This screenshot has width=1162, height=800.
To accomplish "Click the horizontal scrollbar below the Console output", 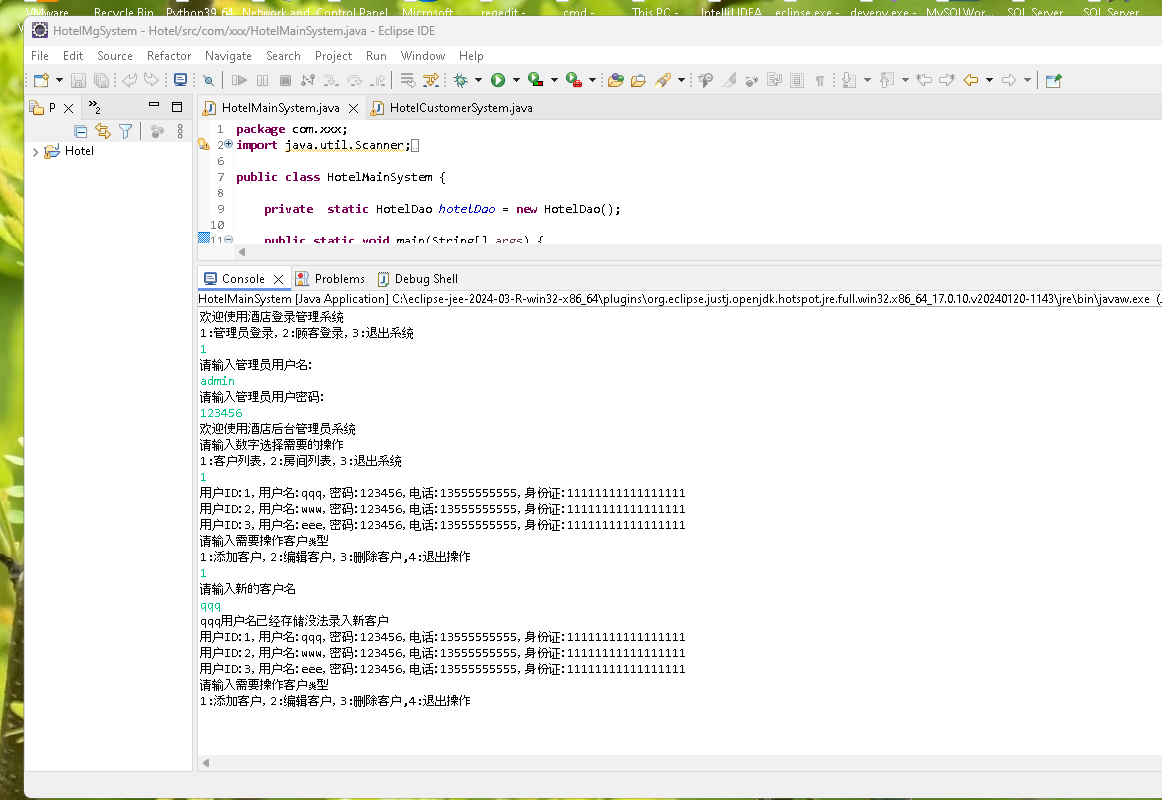I will [600, 763].
